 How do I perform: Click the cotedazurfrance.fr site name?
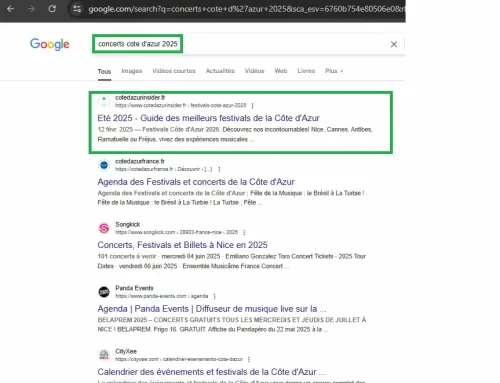pyautogui.click(x=140, y=161)
